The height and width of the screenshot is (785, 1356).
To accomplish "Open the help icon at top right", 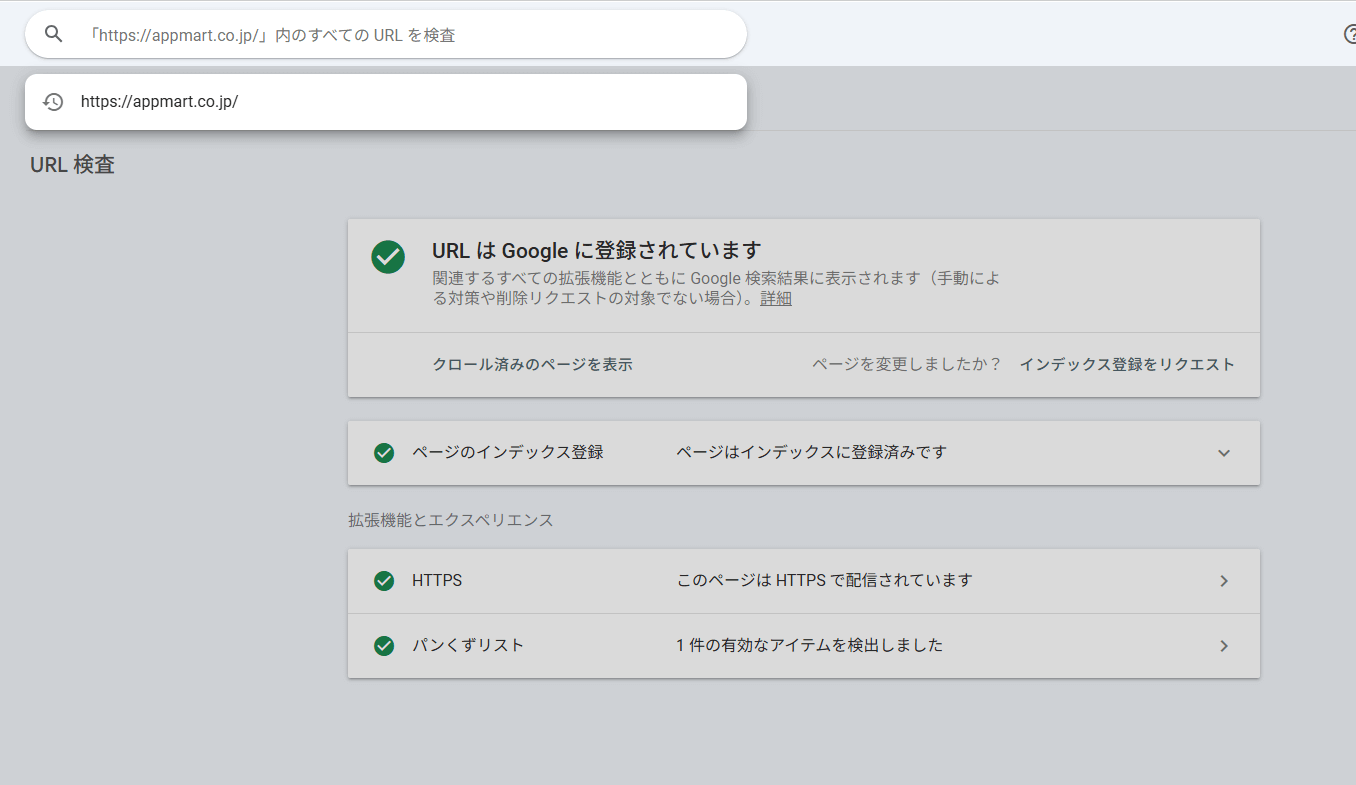I will tap(1350, 34).
